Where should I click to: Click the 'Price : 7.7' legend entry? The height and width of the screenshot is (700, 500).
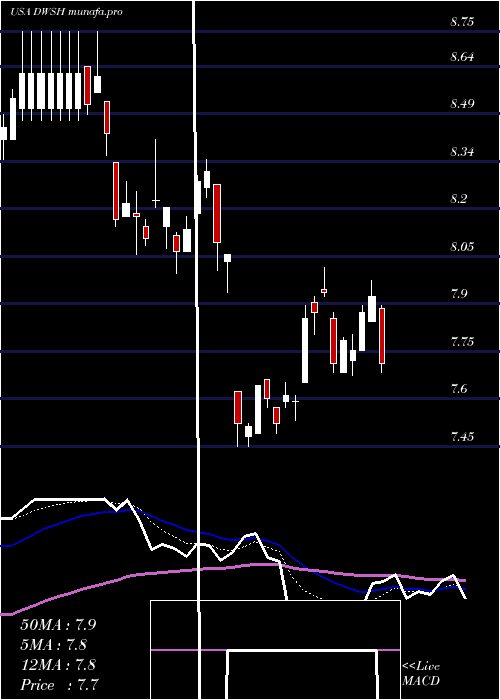point(59,685)
